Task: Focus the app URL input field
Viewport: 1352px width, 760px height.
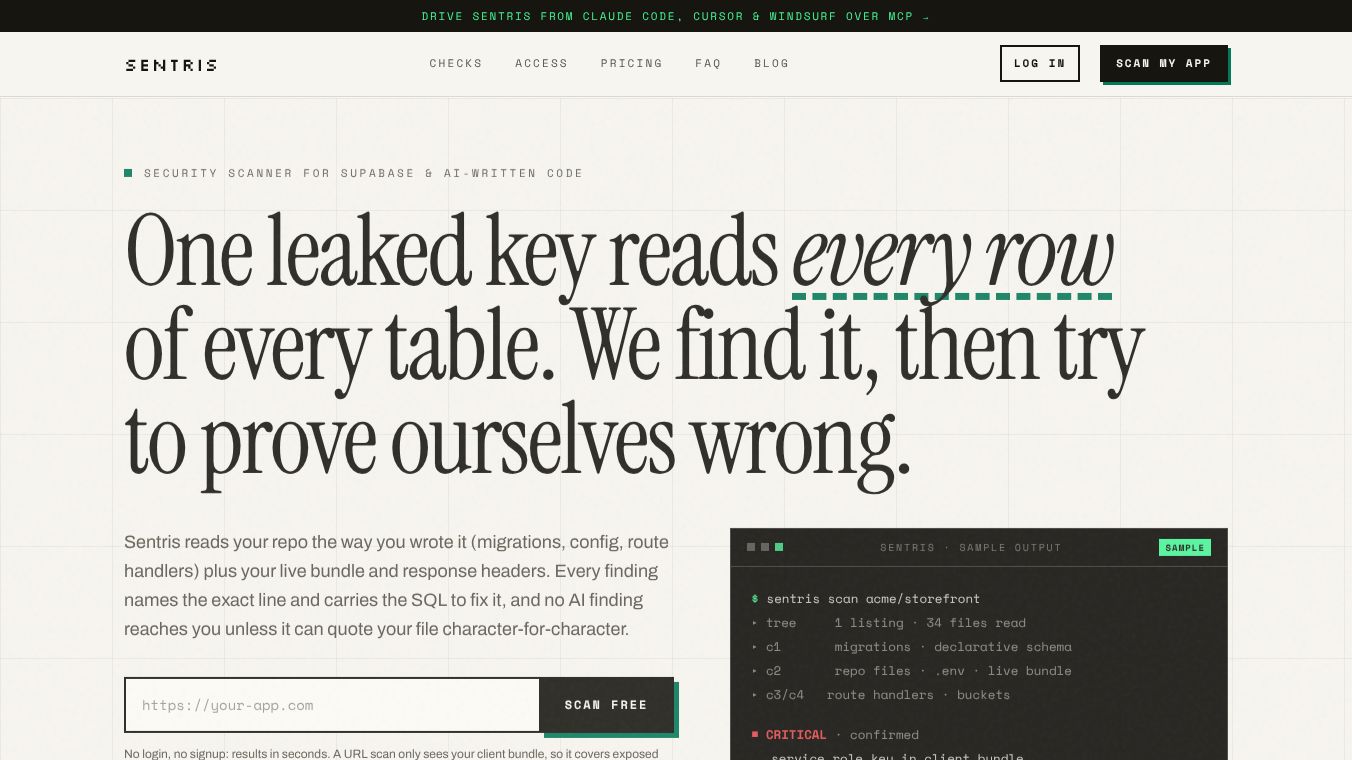Action: click(x=332, y=705)
